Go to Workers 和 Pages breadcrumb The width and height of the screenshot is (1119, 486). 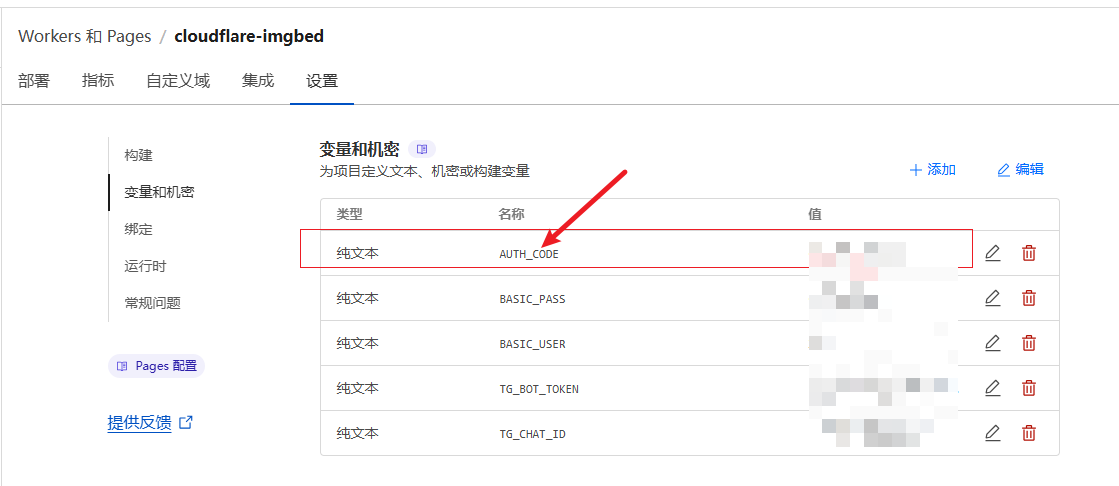[85, 36]
